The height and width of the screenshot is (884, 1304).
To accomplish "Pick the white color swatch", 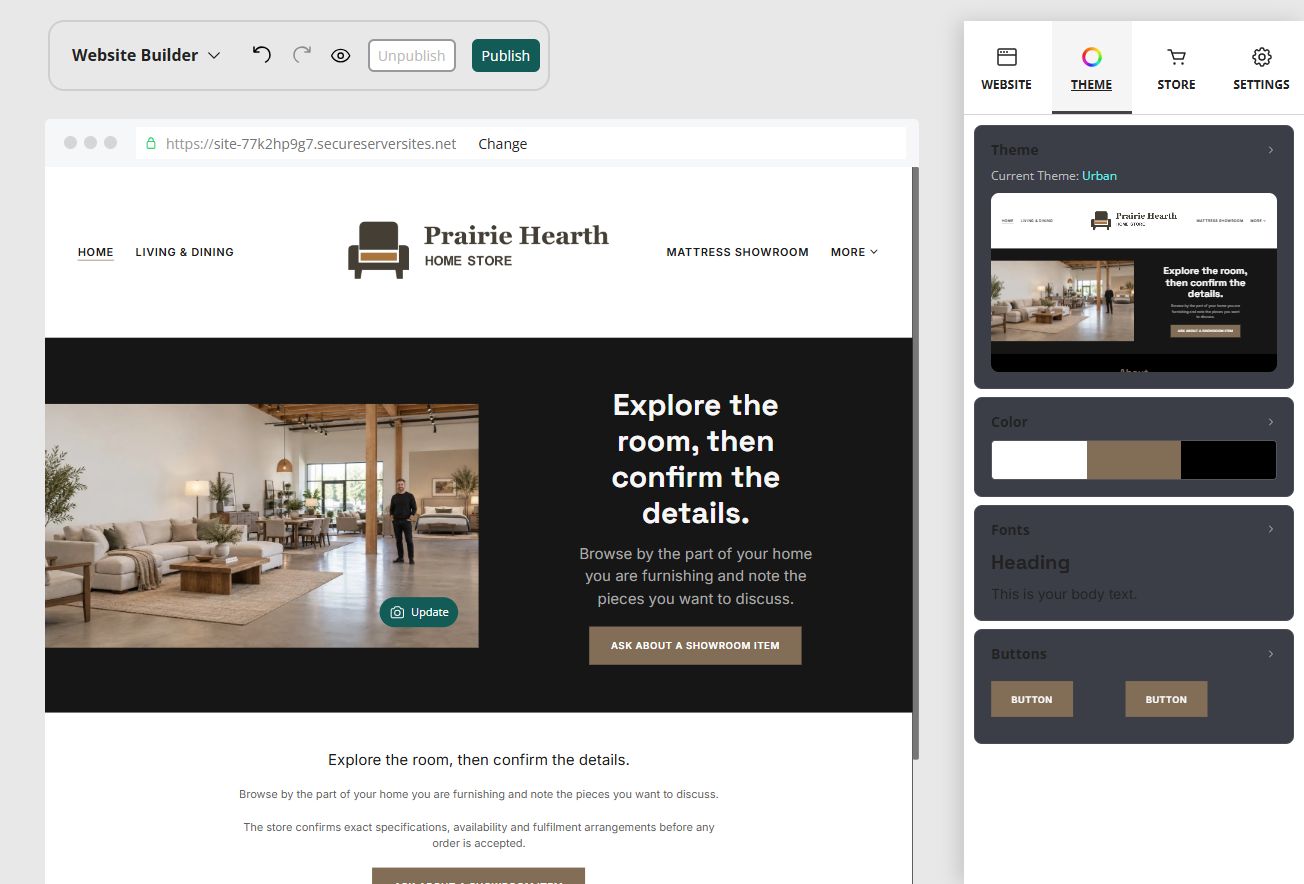I will pyautogui.click(x=1039, y=460).
